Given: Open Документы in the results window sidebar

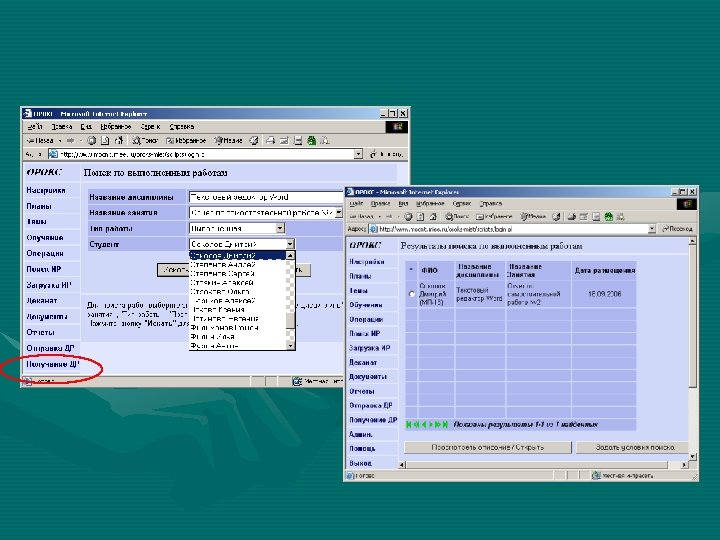Looking at the screenshot, I should point(368,377).
